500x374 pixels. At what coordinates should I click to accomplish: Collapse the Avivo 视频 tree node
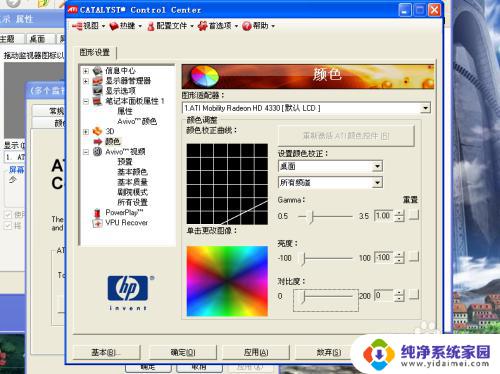tap(86, 152)
